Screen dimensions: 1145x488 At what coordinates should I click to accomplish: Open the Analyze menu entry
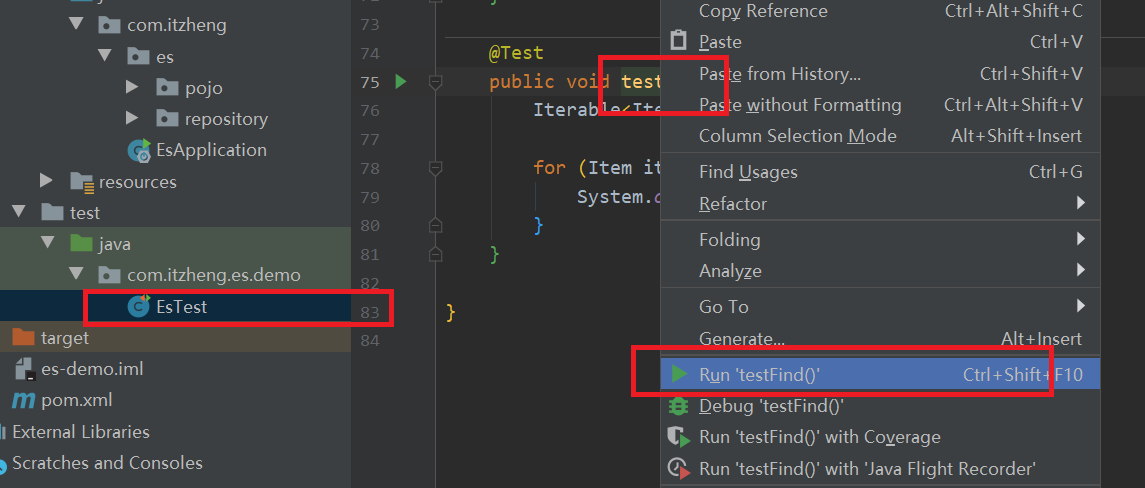(x=881, y=271)
